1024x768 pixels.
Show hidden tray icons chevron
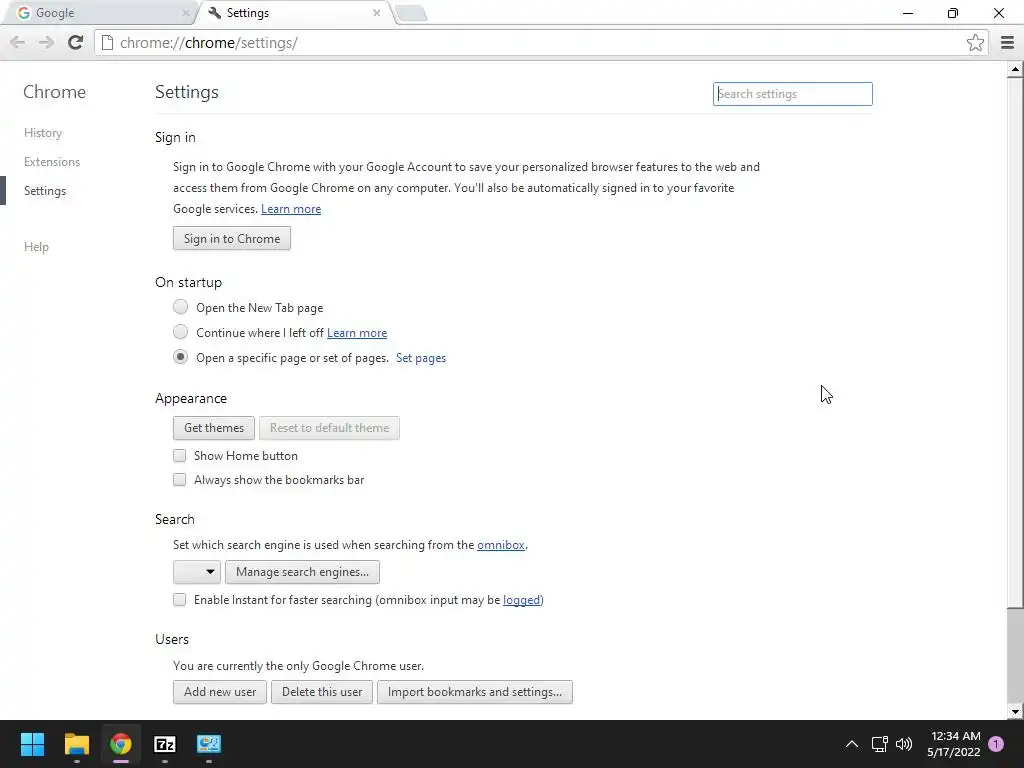(852, 744)
